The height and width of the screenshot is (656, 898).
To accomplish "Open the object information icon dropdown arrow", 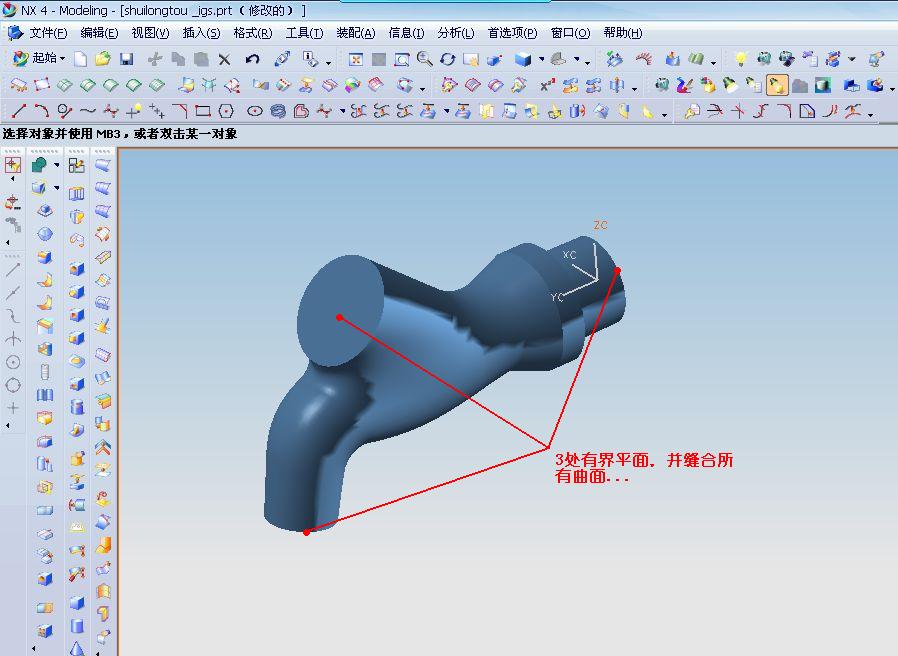I will [x=328, y=62].
